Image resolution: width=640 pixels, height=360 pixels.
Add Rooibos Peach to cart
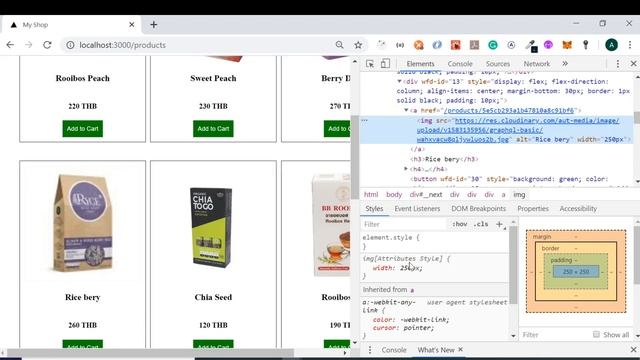pyautogui.click(x=82, y=129)
